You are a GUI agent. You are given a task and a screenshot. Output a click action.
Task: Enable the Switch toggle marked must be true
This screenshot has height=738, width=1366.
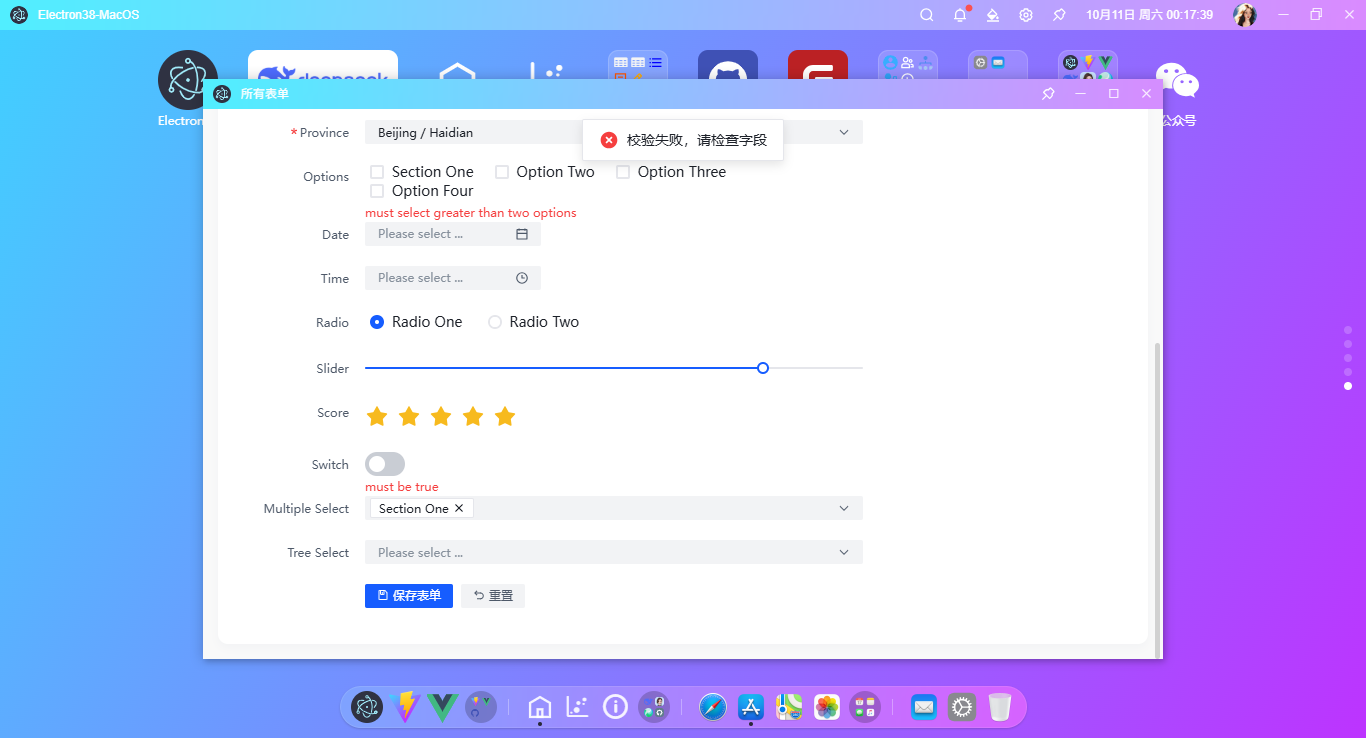point(385,464)
